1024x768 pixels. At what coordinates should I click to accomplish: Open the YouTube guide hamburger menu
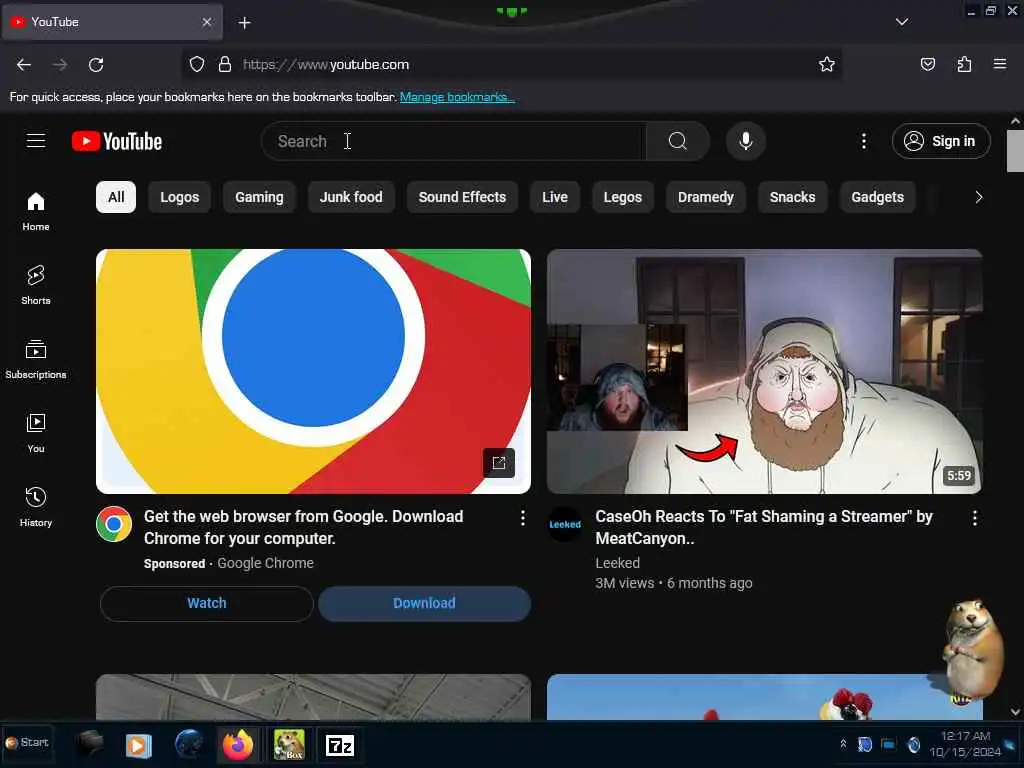point(36,140)
